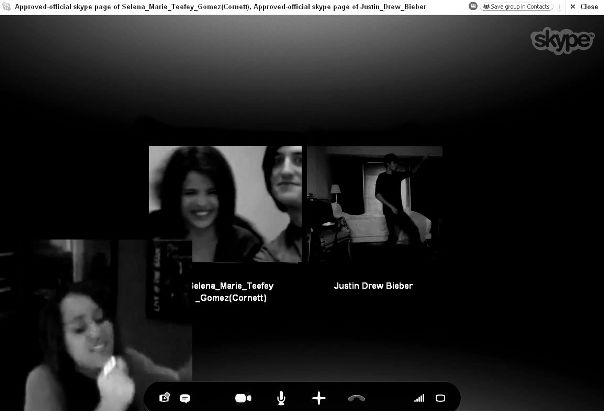
Task: Close the call window via Close button
Action: click(584, 7)
